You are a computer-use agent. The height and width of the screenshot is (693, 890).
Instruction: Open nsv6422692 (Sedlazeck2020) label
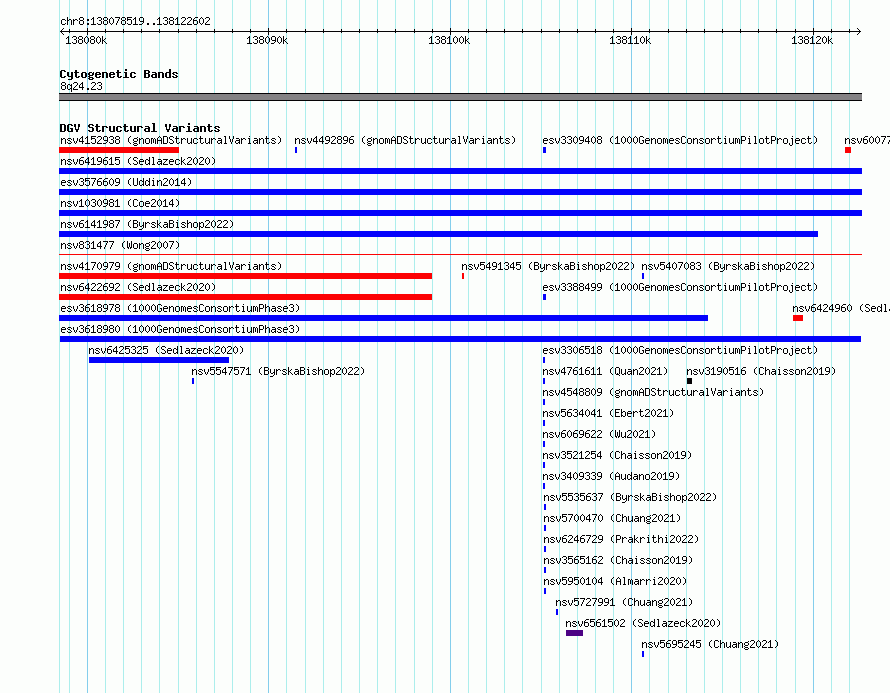click(x=138, y=287)
